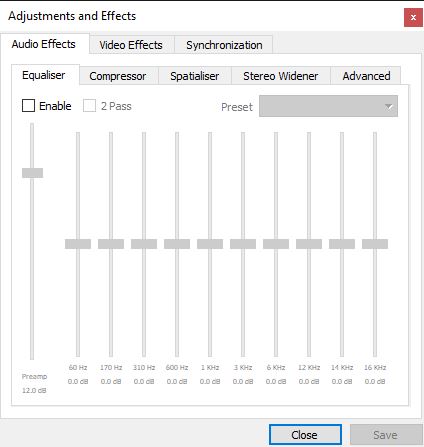This screenshot has height=447, width=424.
Task: Click the 60 Hz band slider handle
Action: pyautogui.click(x=78, y=244)
